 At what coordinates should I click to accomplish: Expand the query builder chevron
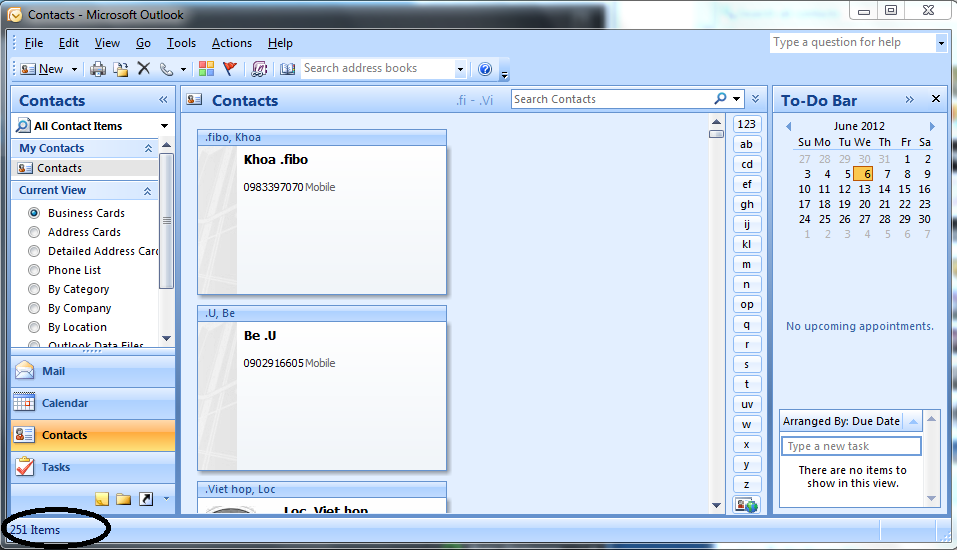coord(756,99)
